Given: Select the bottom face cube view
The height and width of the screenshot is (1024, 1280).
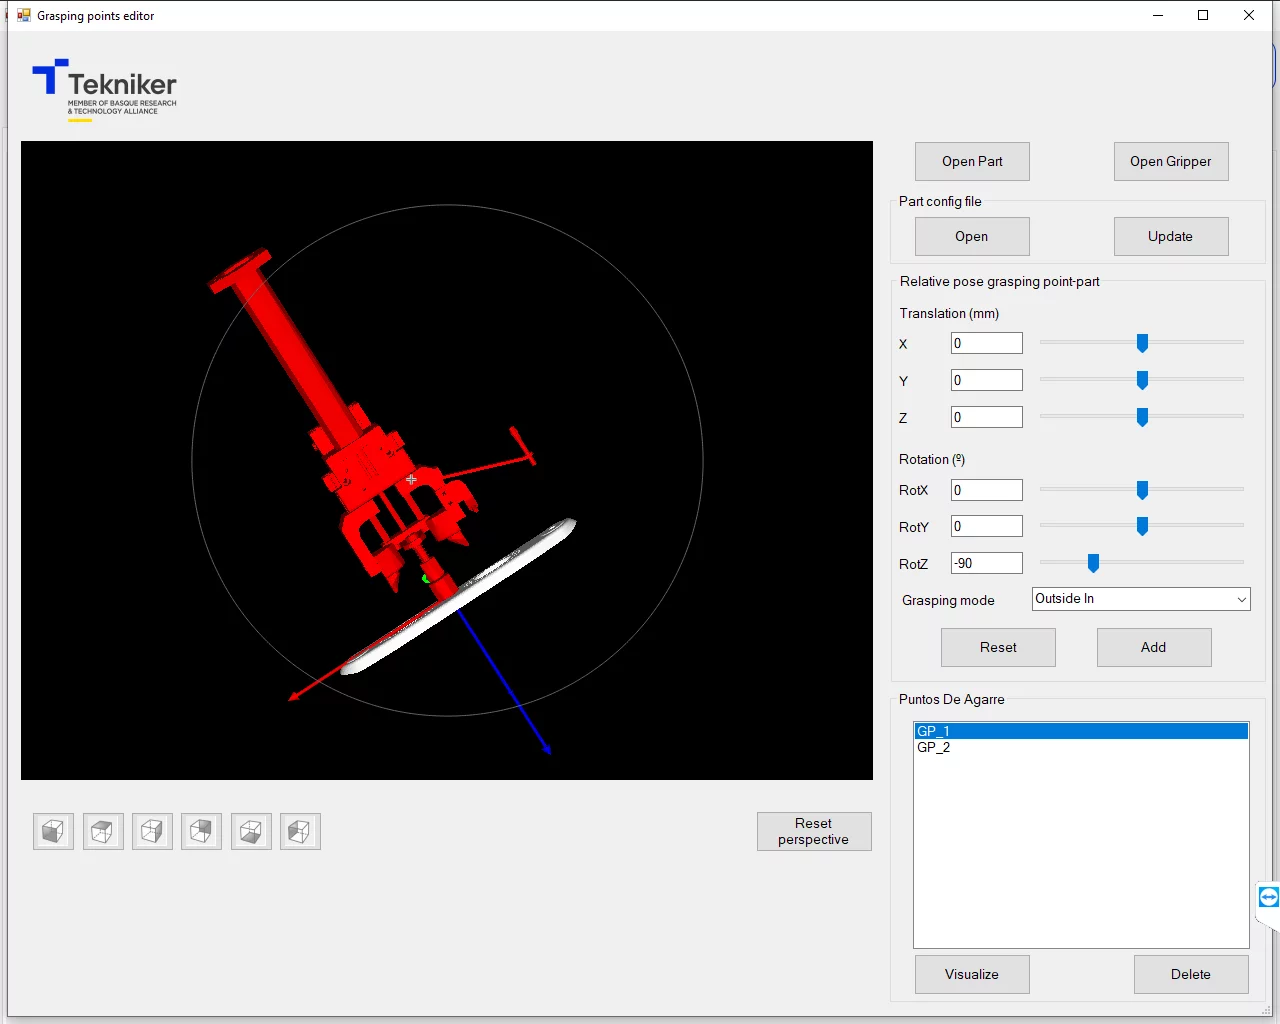Looking at the screenshot, I should coord(251,831).
